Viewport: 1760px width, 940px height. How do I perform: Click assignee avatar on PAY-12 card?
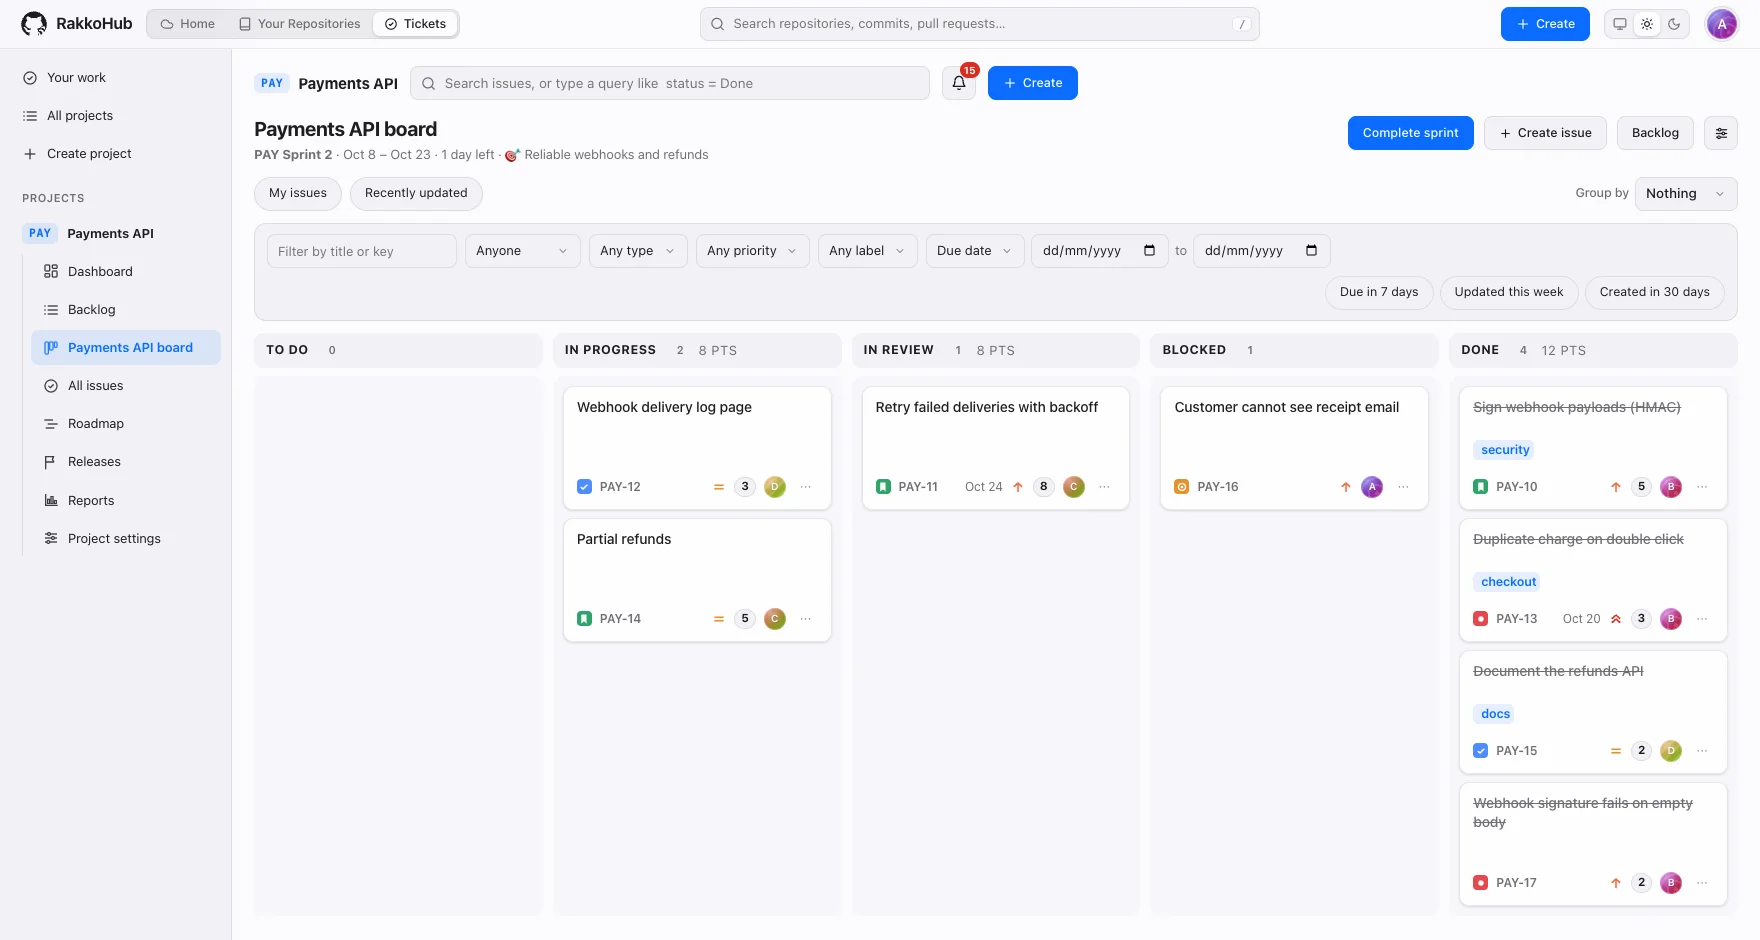pyautogui.click(x=774, y=487)
